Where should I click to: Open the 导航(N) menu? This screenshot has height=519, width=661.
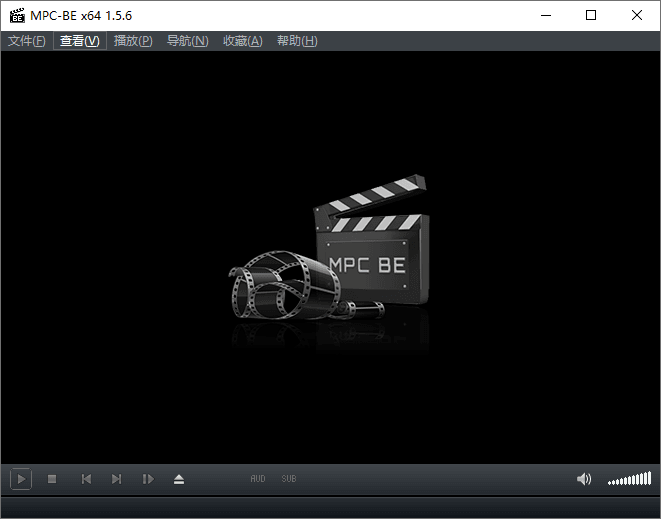click(188, 41)
